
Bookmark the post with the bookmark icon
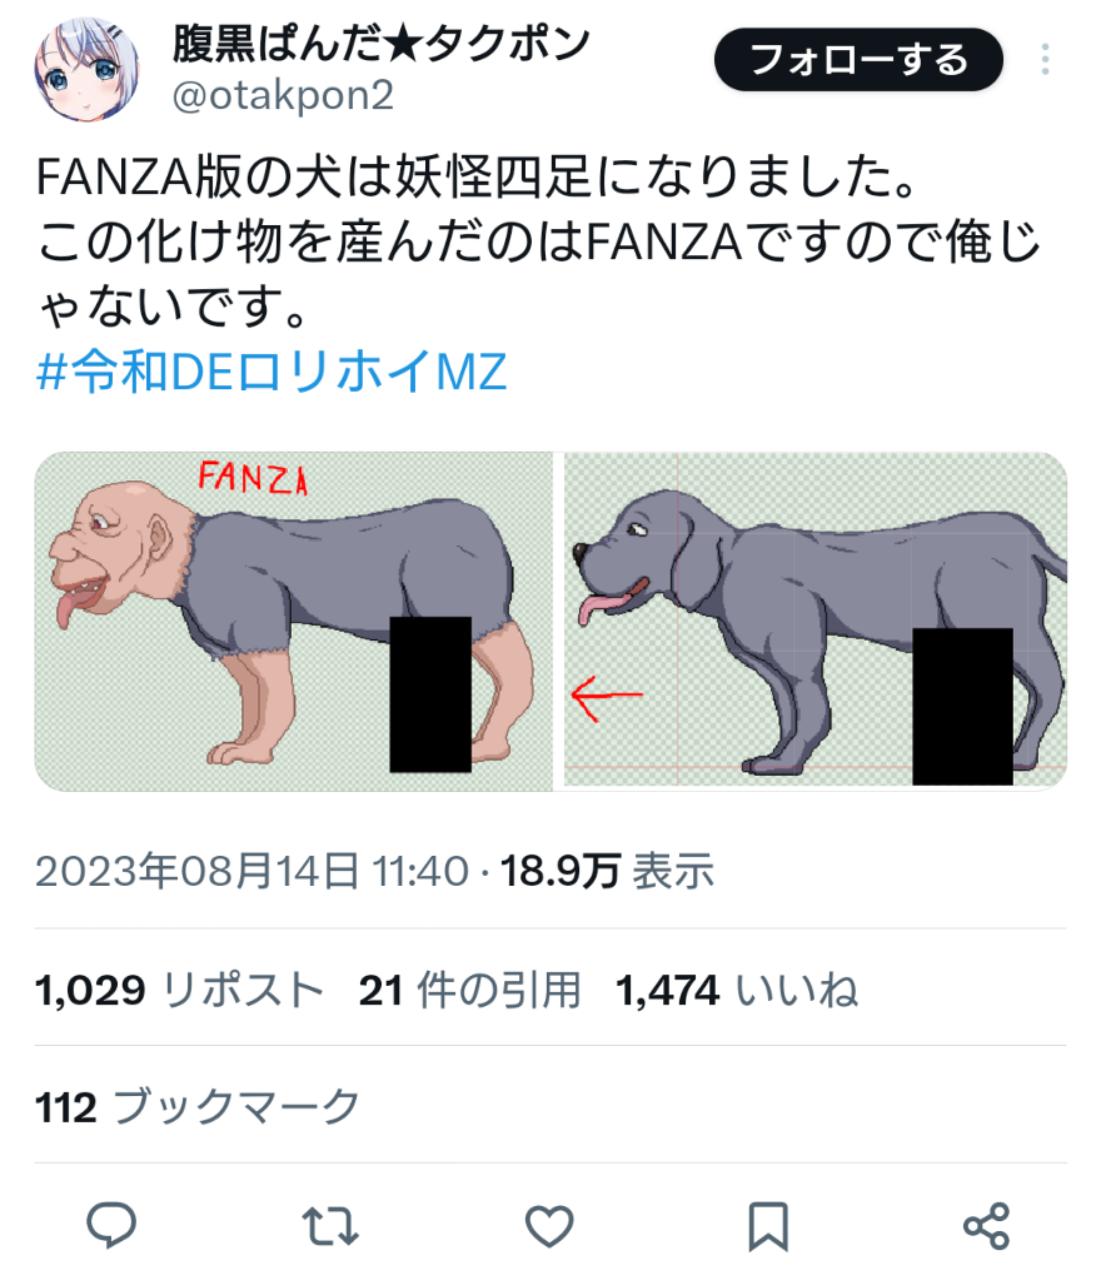[x=768, y=1226]
